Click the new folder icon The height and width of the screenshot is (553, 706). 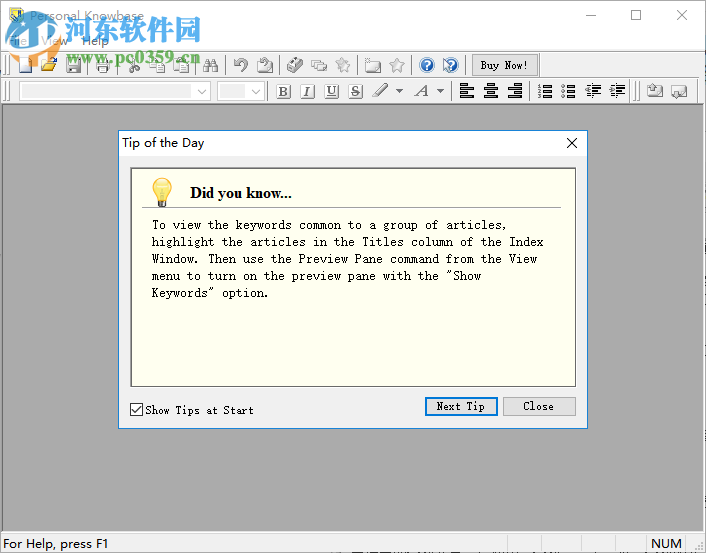point(373,66)
